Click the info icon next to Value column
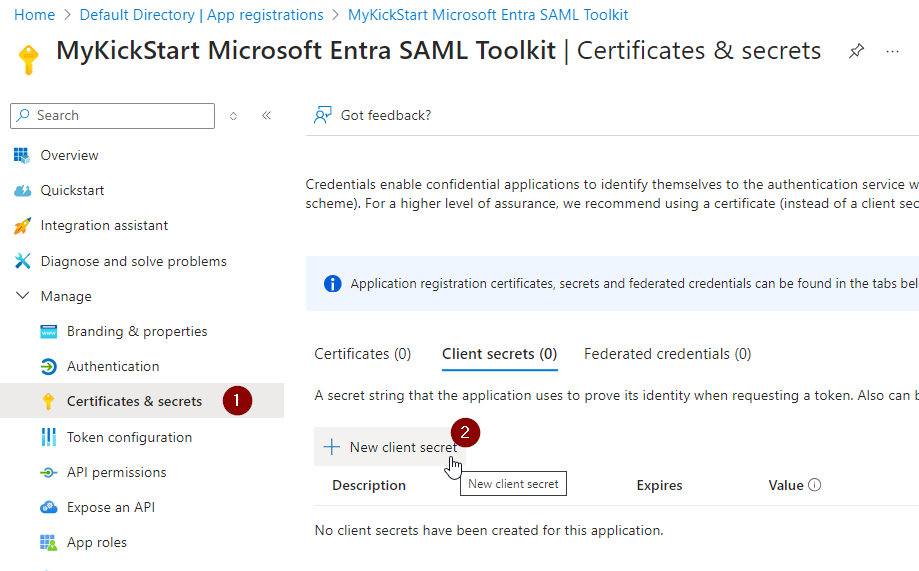 pyautogui.click(x=814, y=485)
